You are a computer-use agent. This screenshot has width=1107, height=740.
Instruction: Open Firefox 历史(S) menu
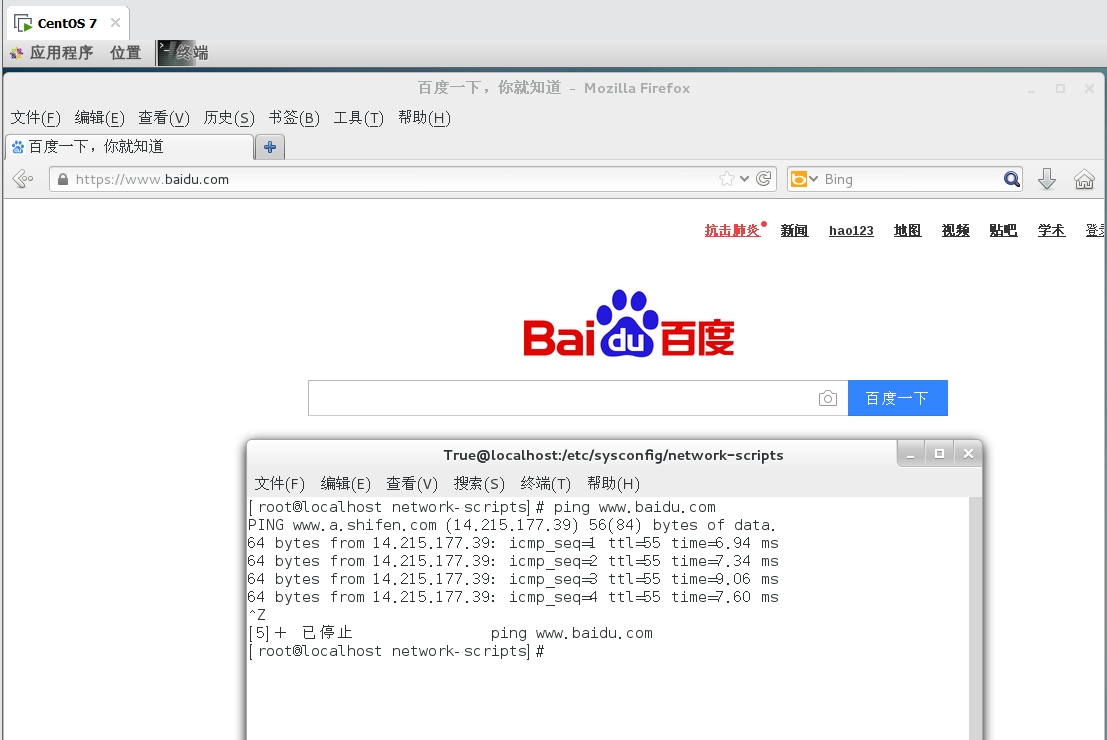coord(229,118)
